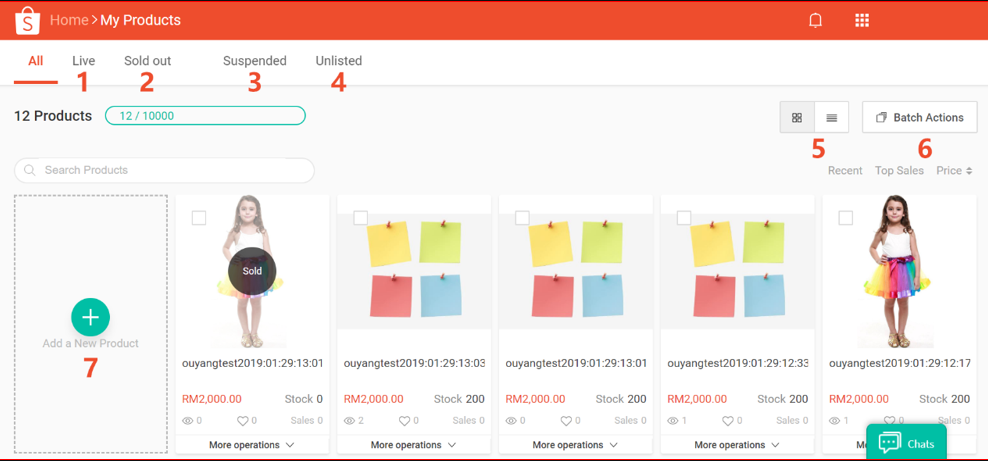Open Batch Actions
This screenshot has width=988, height=461.
[920, 117]
